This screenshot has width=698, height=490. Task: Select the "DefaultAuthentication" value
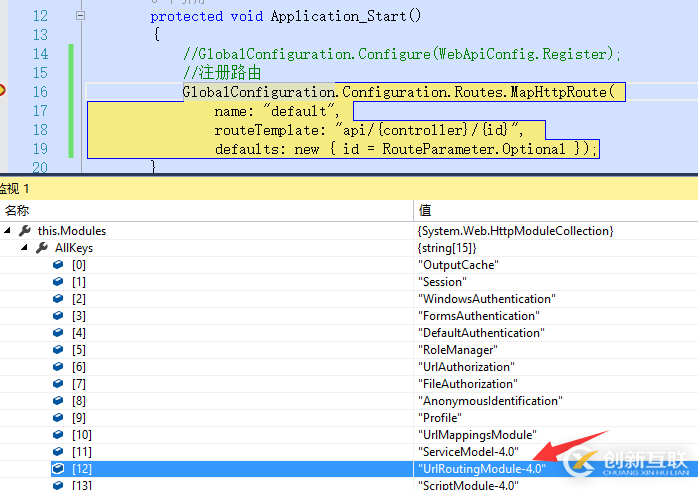(481, 332)
